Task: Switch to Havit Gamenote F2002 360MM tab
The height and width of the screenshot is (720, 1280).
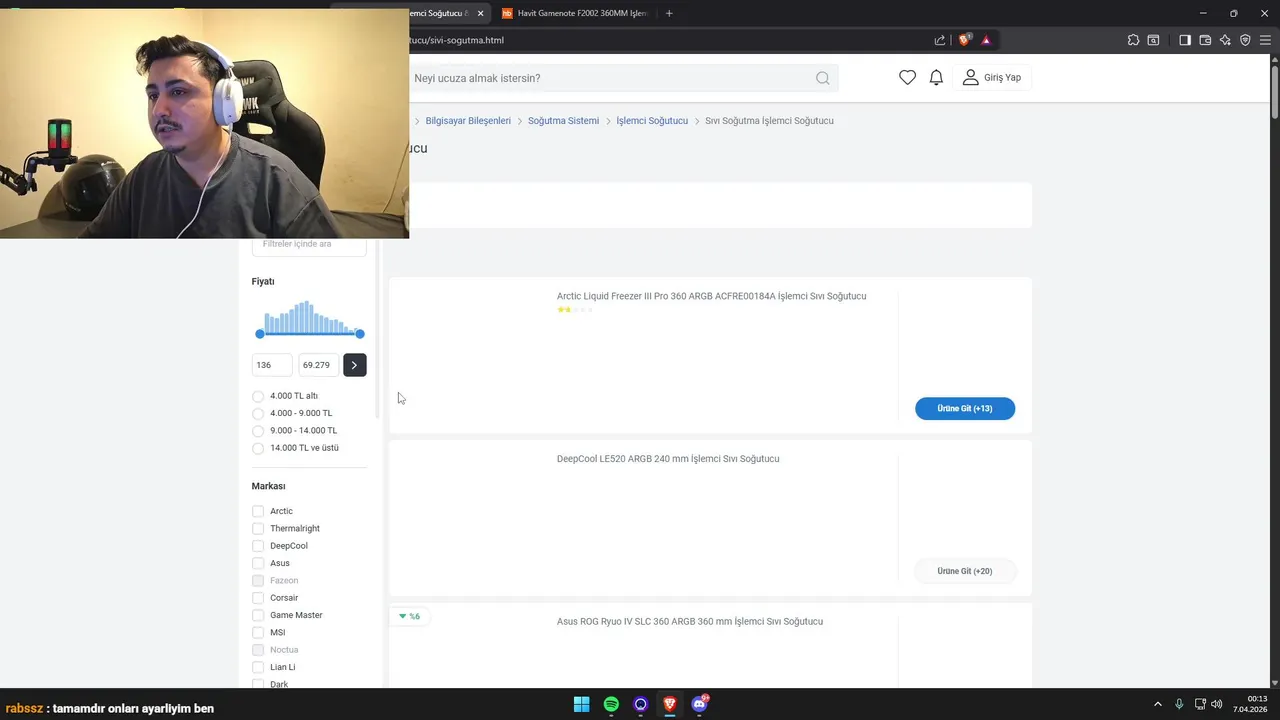Action: coord(575,13)
